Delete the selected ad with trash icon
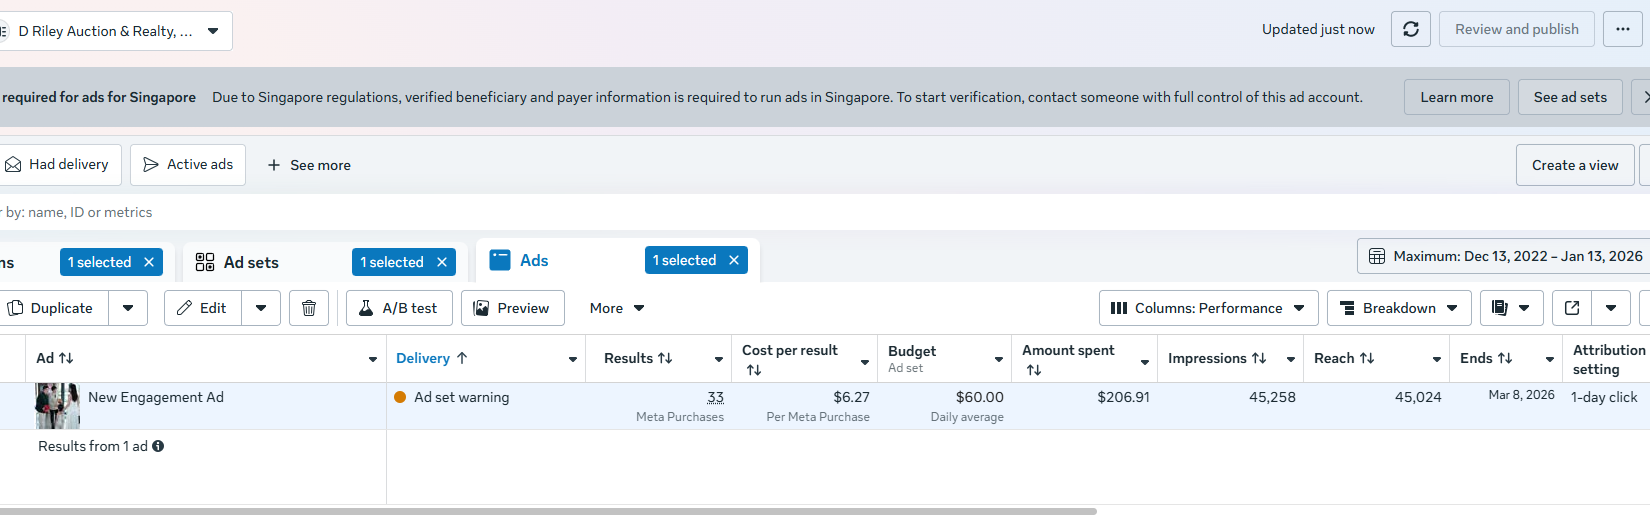 [309, 308]
